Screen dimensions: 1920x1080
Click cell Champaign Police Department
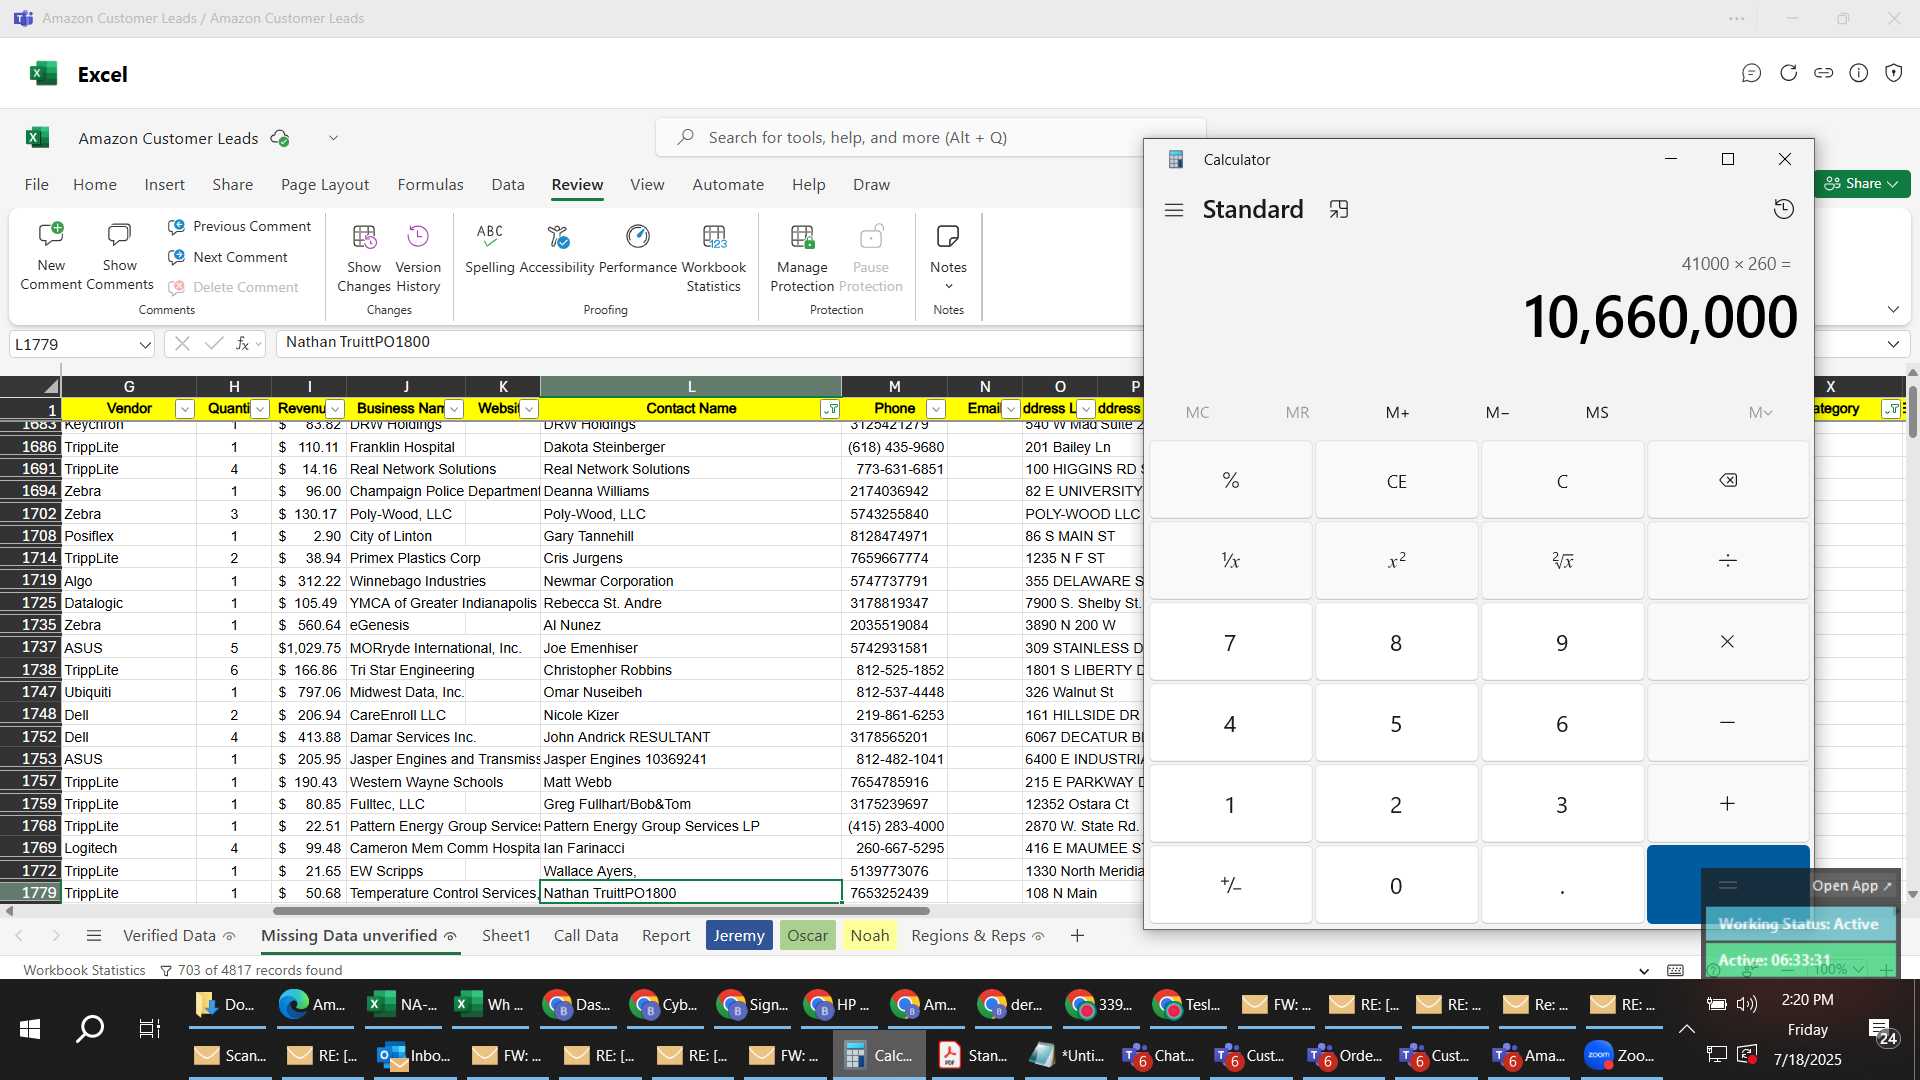pos(444,492)
